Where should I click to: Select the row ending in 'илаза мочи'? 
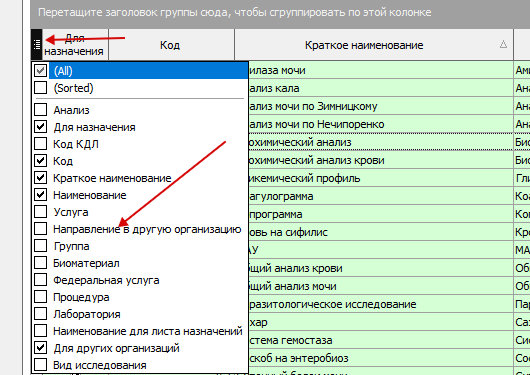[381, 70]
